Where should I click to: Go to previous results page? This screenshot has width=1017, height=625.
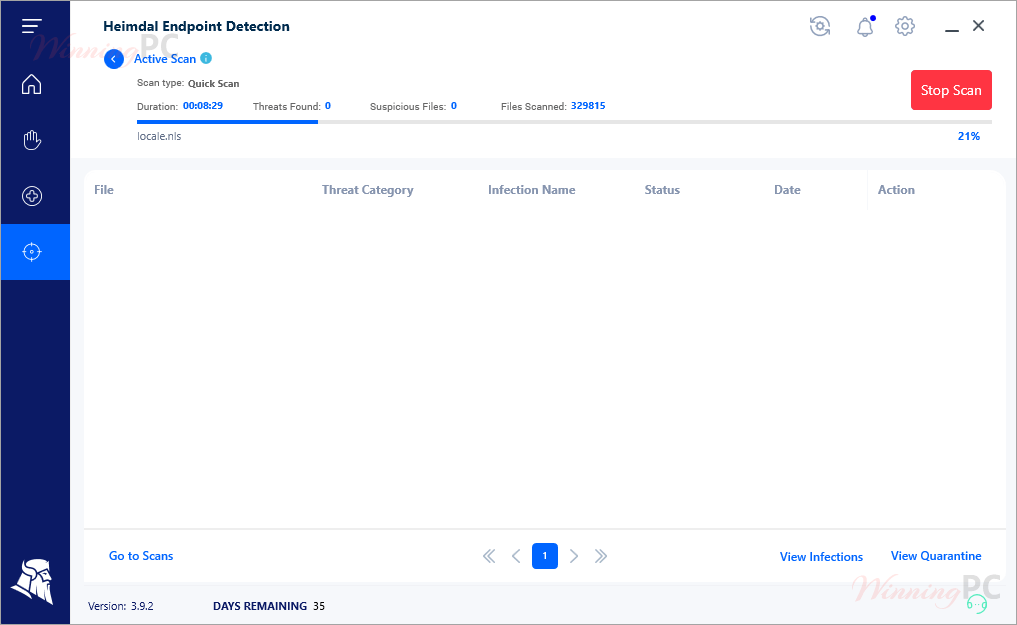coord(516,556)
